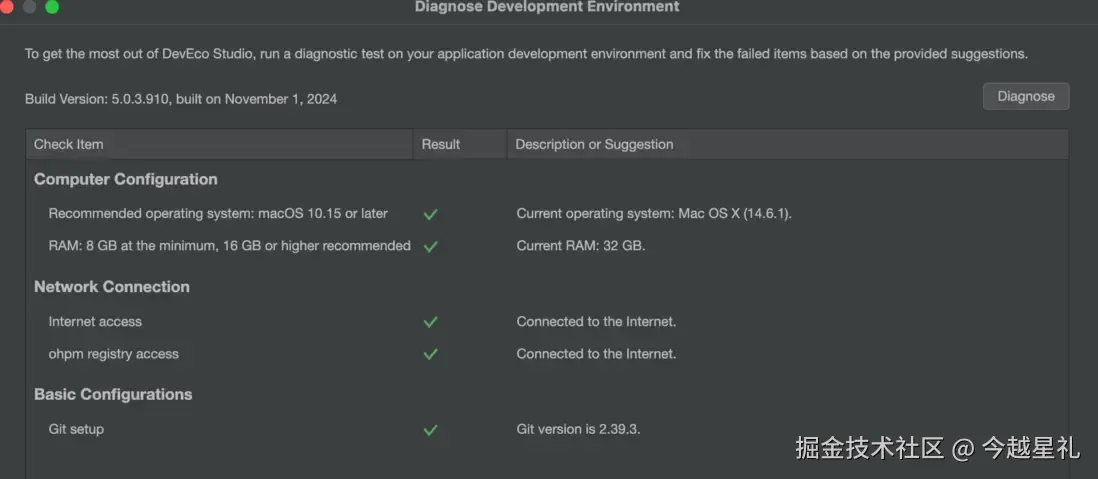Select the Git setup check item

click(x=76, y=430)
